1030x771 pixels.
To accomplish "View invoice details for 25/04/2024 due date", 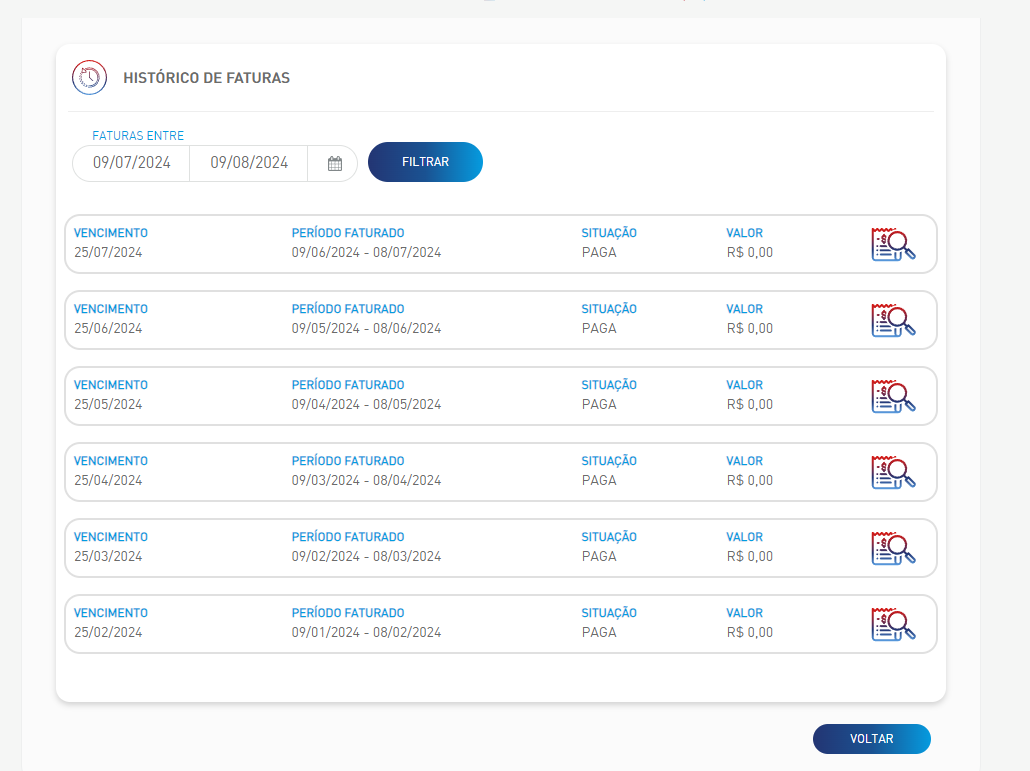I will click(x=893, y=472).
